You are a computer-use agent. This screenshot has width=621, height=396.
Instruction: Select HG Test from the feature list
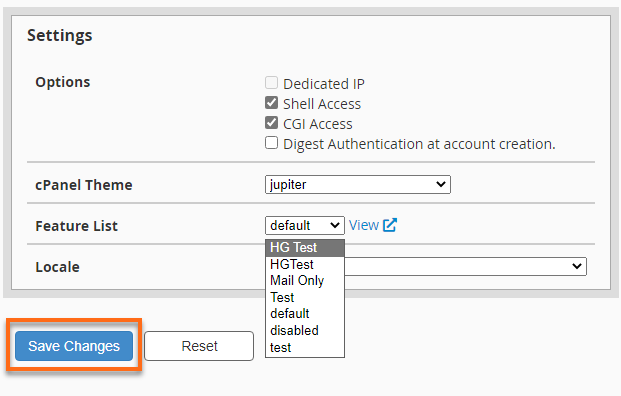pyautogui.click(x=305, y=248)
